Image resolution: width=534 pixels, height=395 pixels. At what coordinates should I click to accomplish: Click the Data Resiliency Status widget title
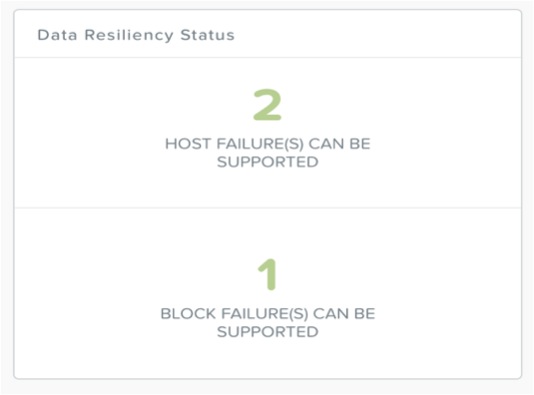click(x=136, y=35)
